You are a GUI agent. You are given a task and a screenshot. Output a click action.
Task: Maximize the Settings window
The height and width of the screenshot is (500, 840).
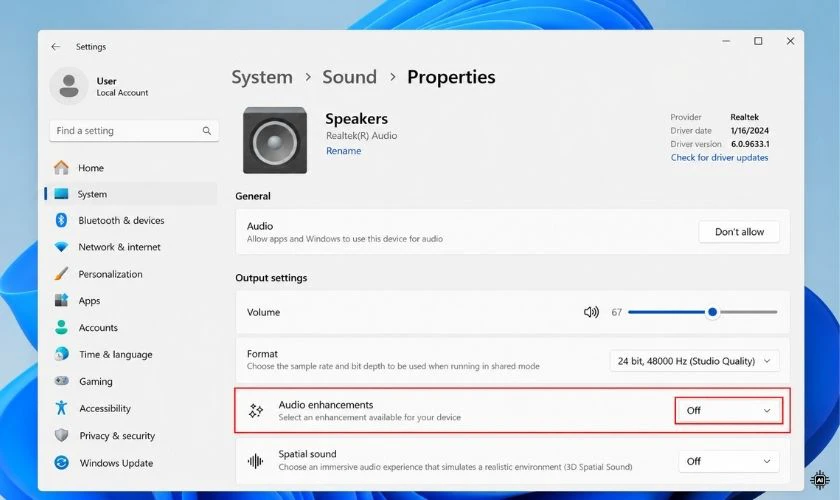[x=758, y=41]
